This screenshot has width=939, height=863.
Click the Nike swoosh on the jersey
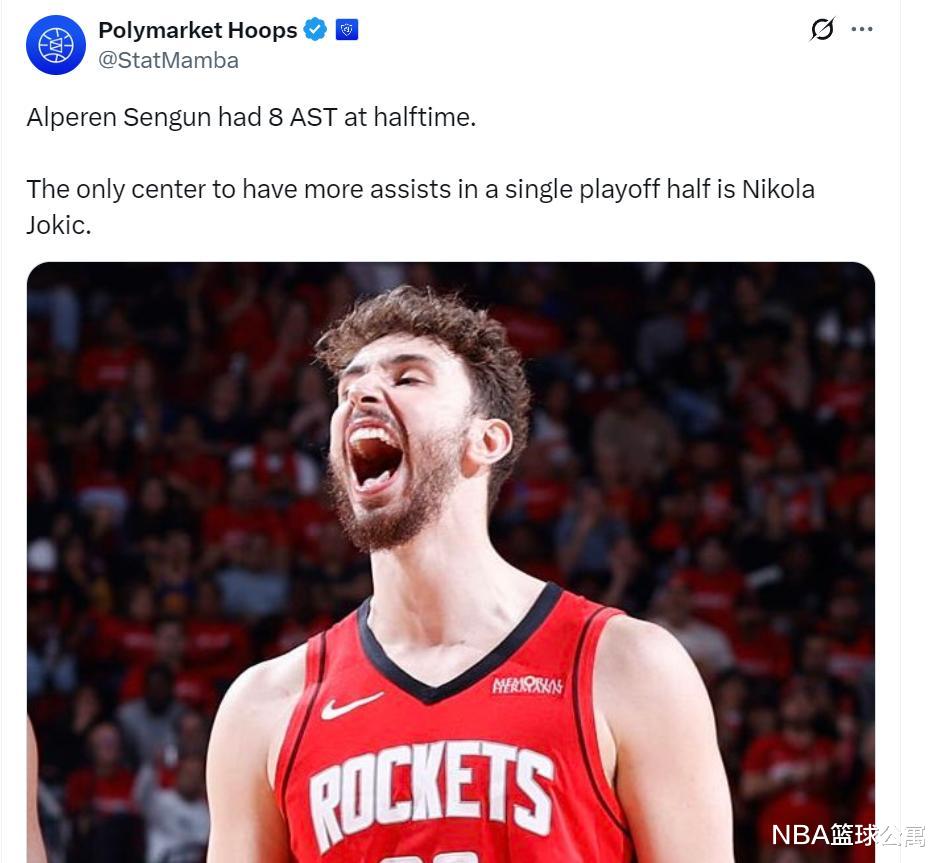(x=352, y=705)
